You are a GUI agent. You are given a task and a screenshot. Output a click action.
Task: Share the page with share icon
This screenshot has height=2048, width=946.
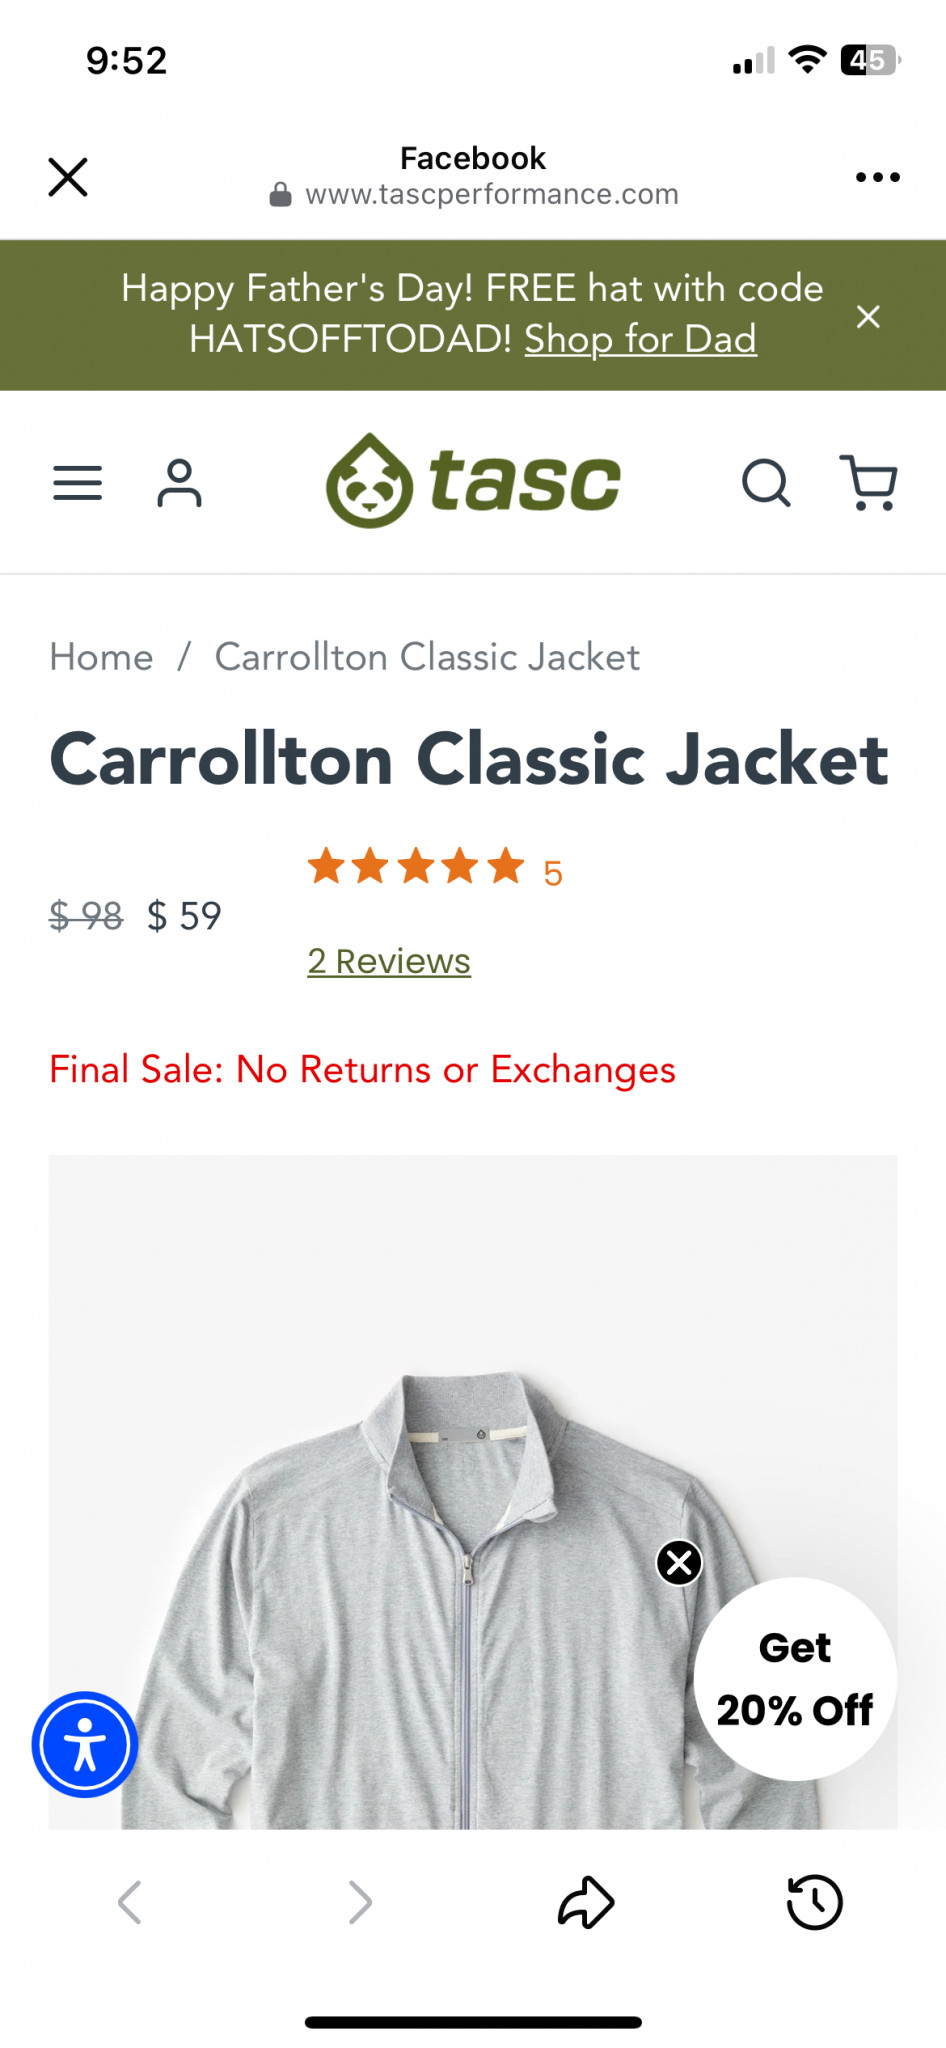click(x=586, y=1901)
